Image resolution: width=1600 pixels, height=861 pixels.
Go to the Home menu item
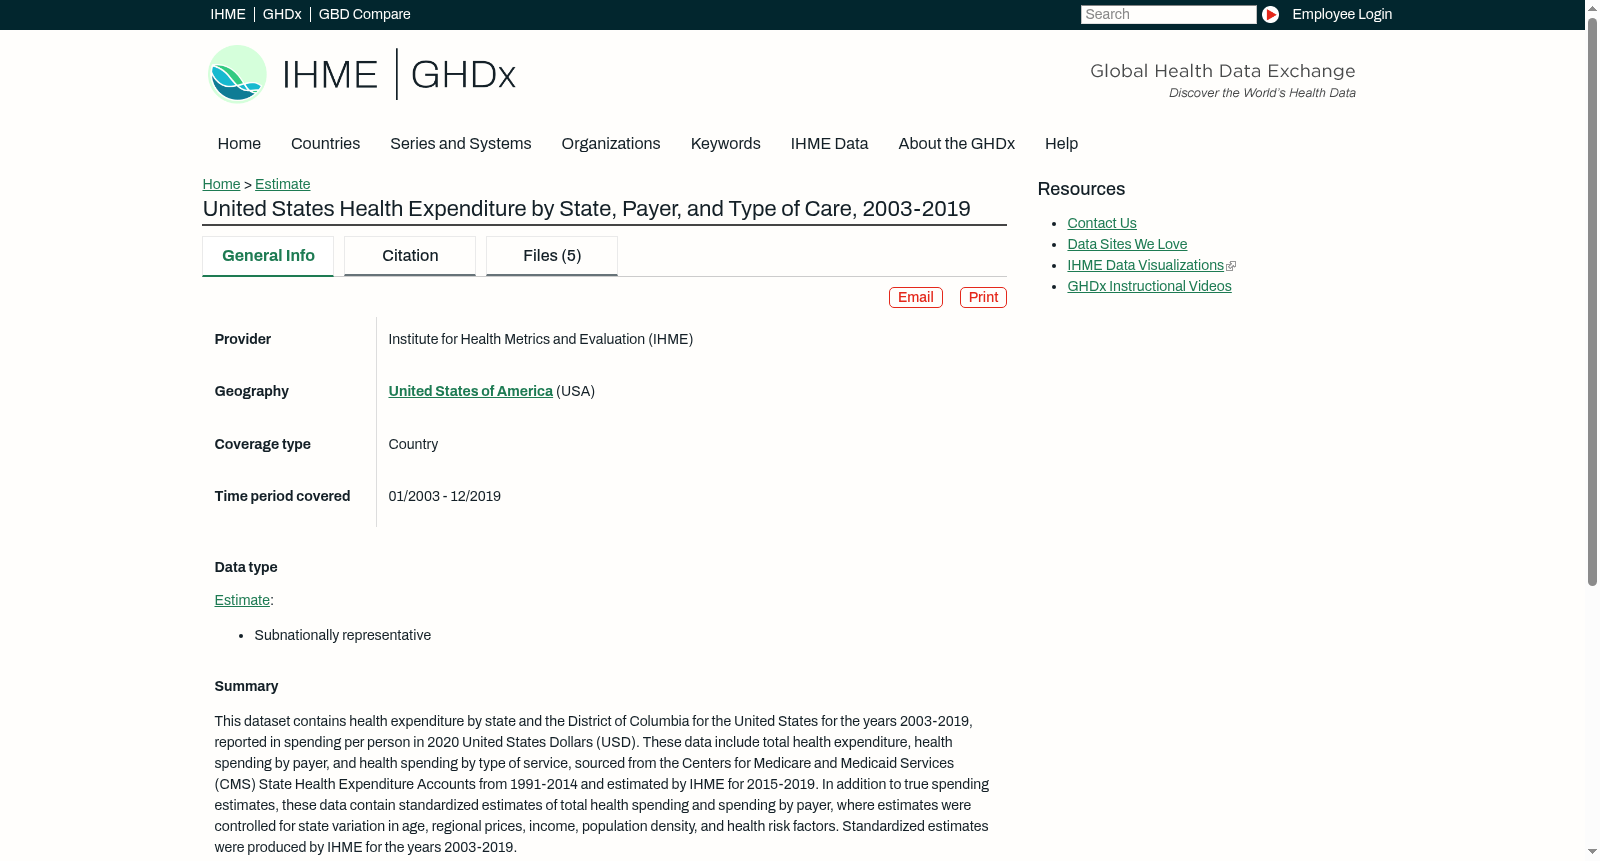[x=239, y=144]
